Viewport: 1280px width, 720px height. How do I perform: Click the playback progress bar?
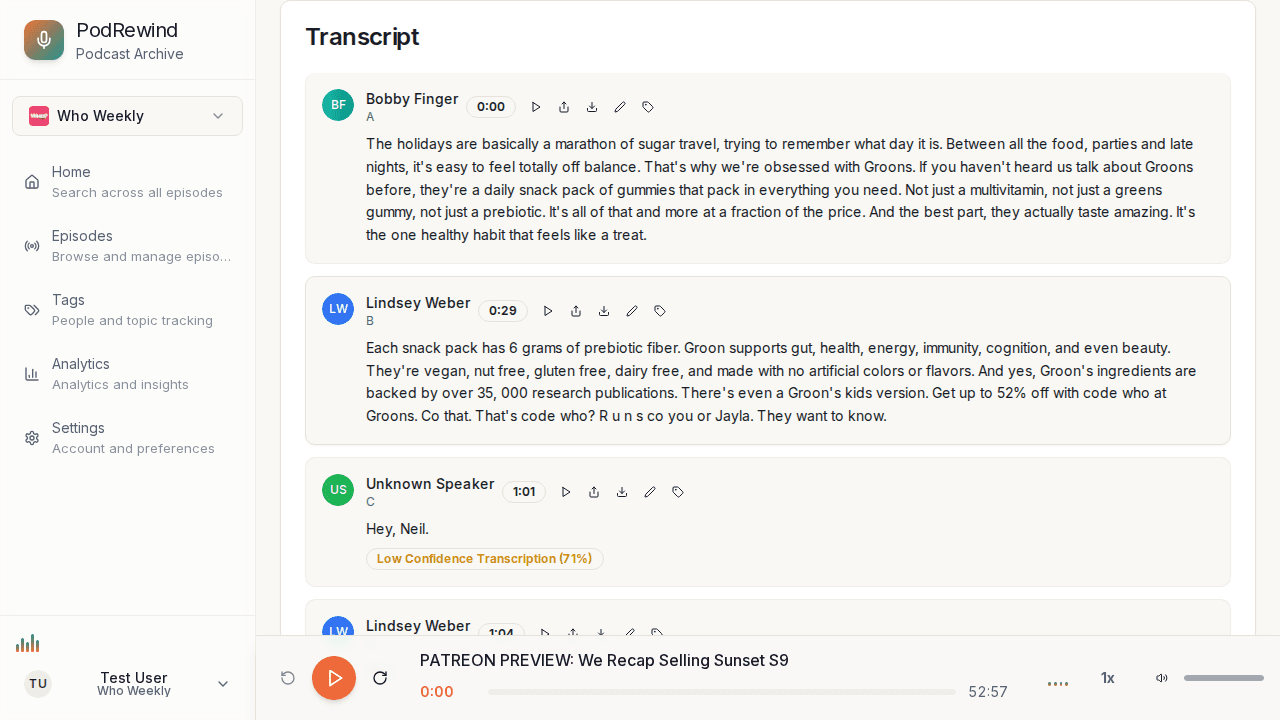tap(722, 692)
